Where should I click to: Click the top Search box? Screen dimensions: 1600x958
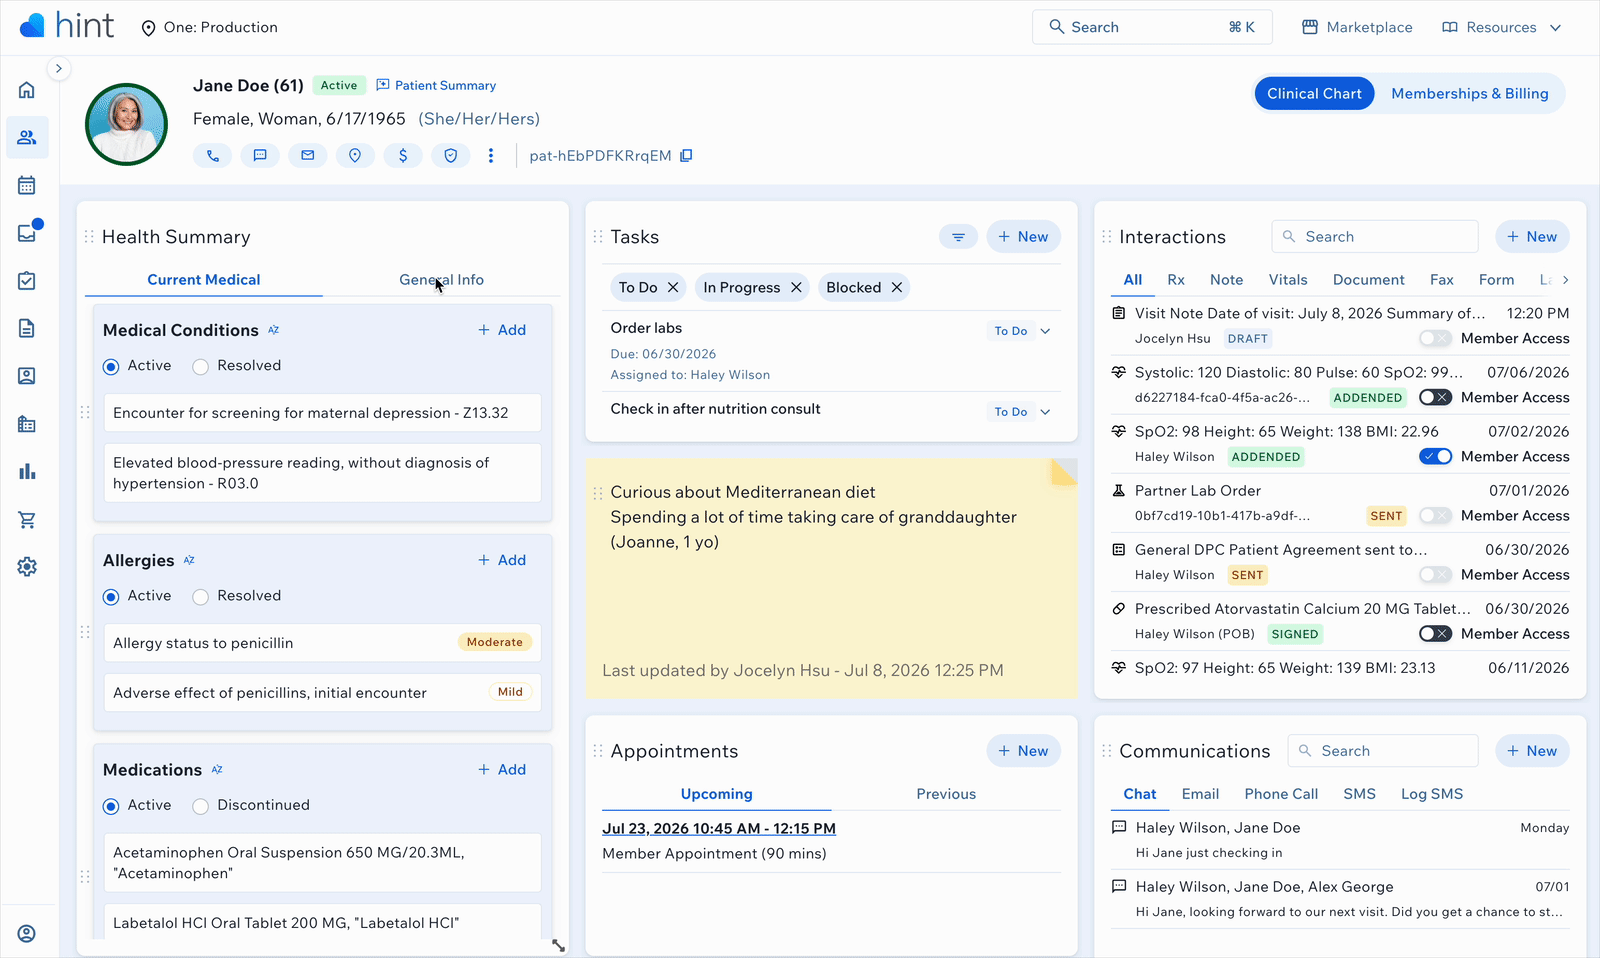pyautogui.click(x=1152, y=27)
